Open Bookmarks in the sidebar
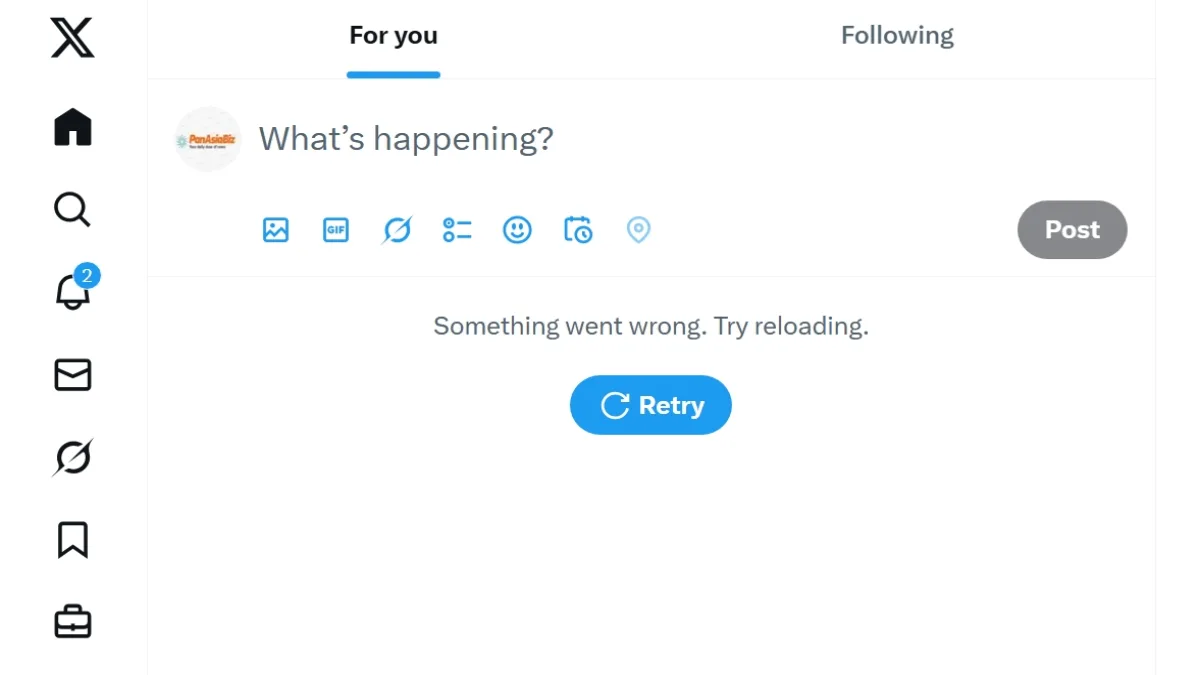The image size is (1200, 675). (x=72, y=540)
